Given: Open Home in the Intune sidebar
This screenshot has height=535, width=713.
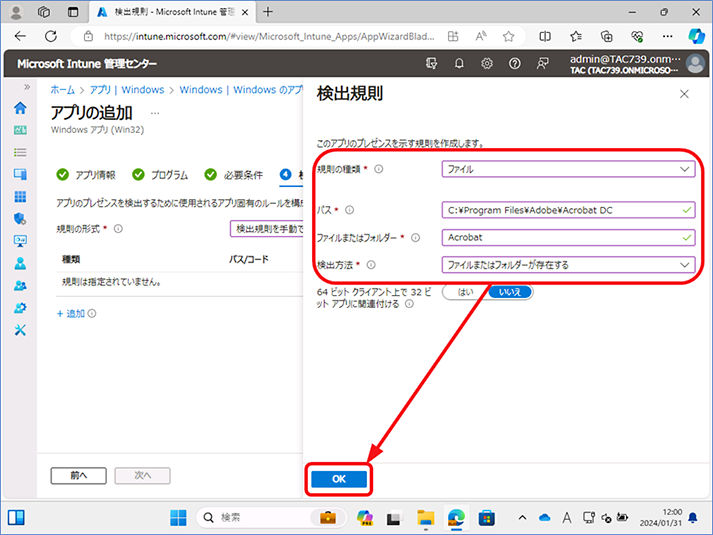Looking at the screenshot, I should pyautogui.click(x=20, y=108).
